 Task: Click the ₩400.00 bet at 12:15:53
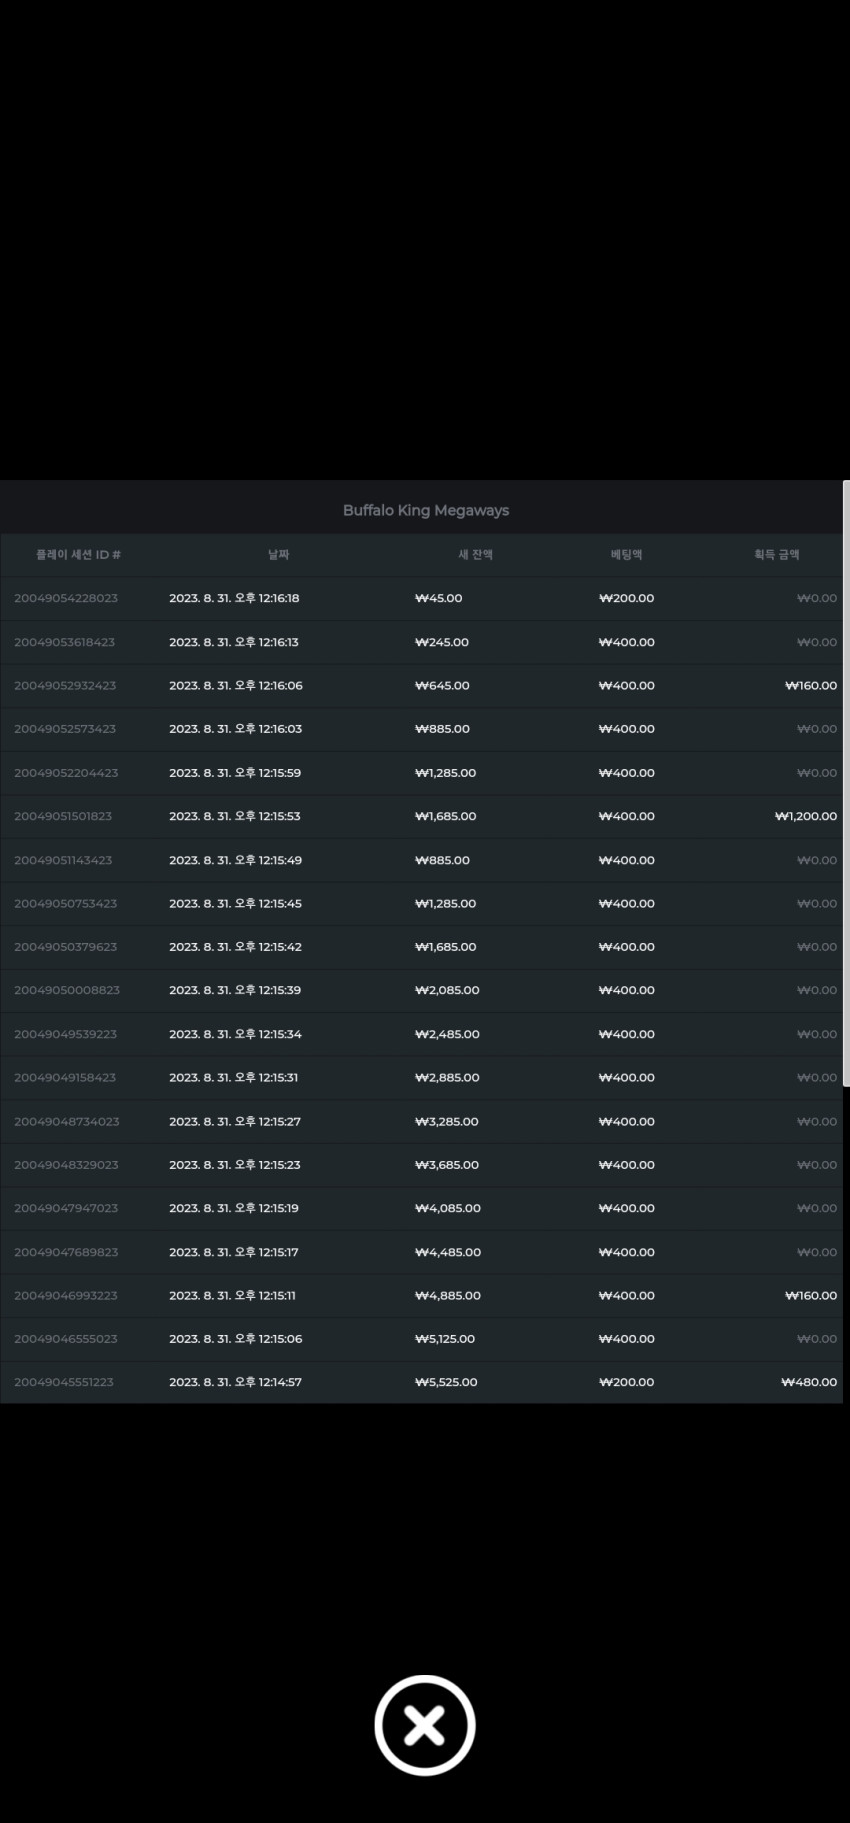point(627,816)
